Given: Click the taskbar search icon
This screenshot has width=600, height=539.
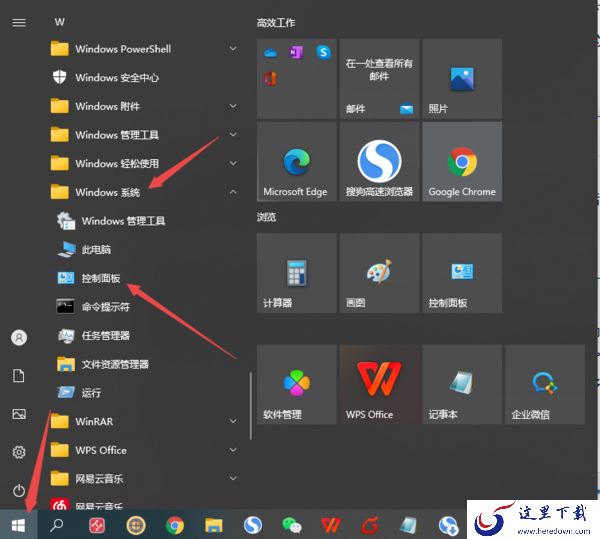Looking at the screenshot, I should (57, 525).
